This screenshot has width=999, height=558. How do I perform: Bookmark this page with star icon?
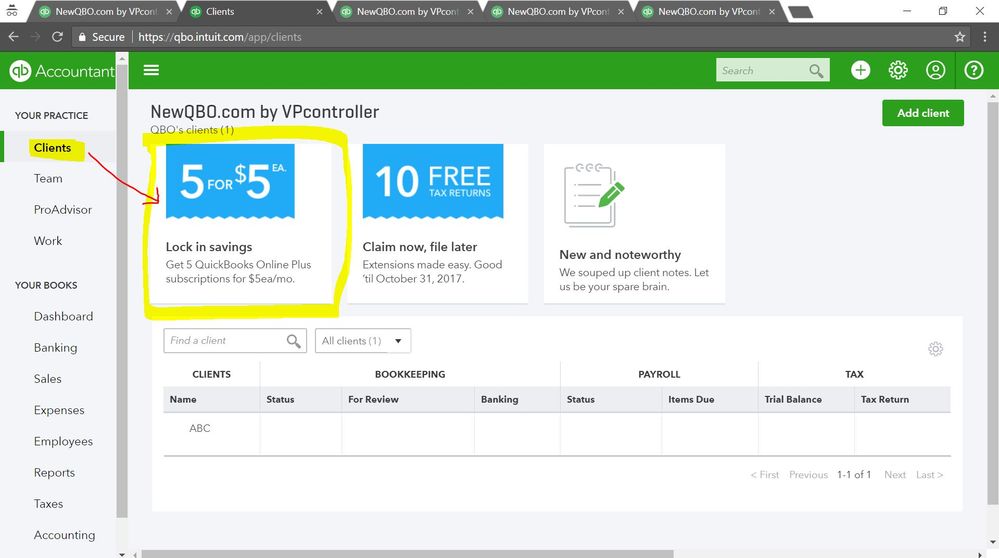pyautogui.click(x=959, y=37)
